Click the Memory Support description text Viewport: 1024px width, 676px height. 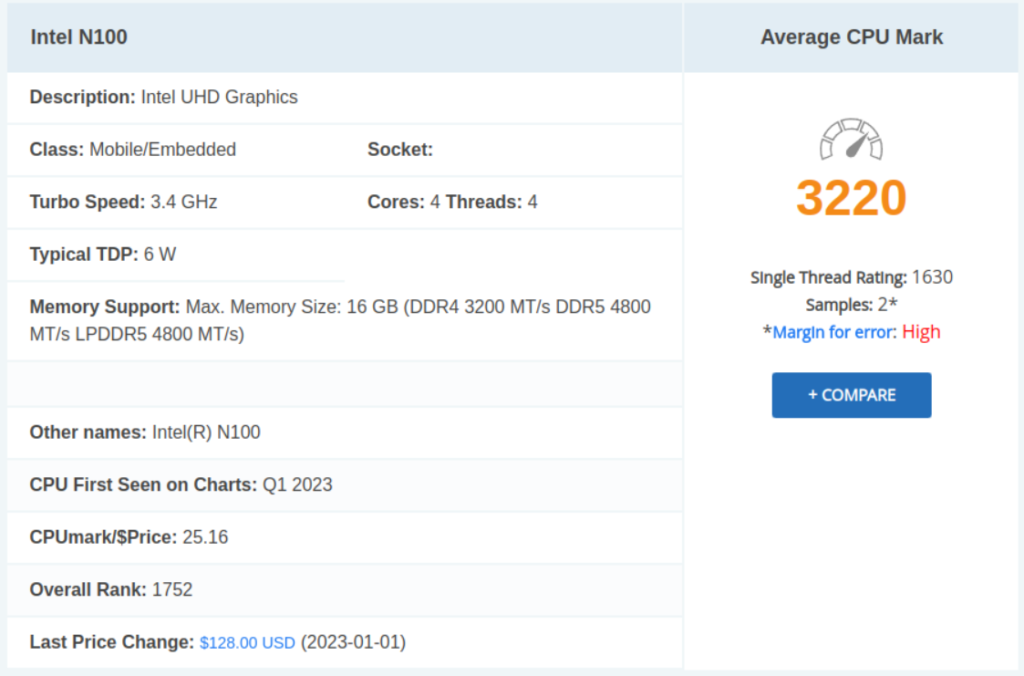tap(340, 320)
